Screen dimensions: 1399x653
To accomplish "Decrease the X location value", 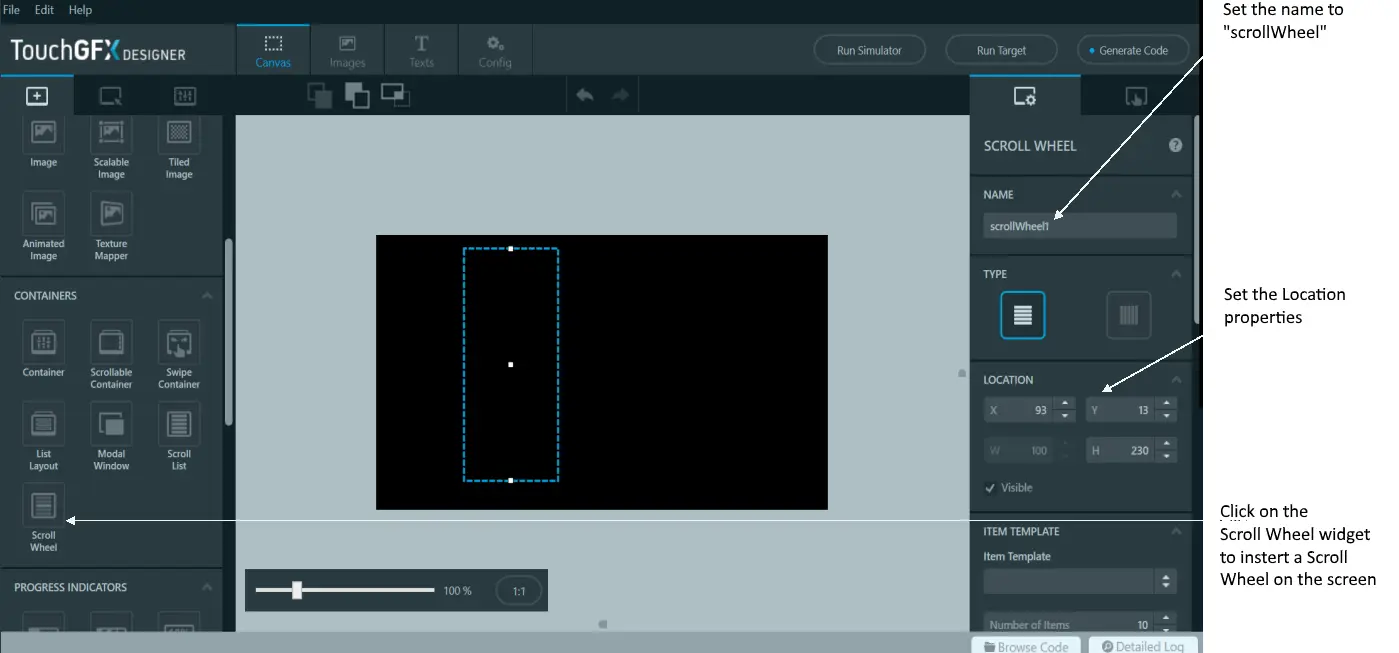I will coord(1066,416).
